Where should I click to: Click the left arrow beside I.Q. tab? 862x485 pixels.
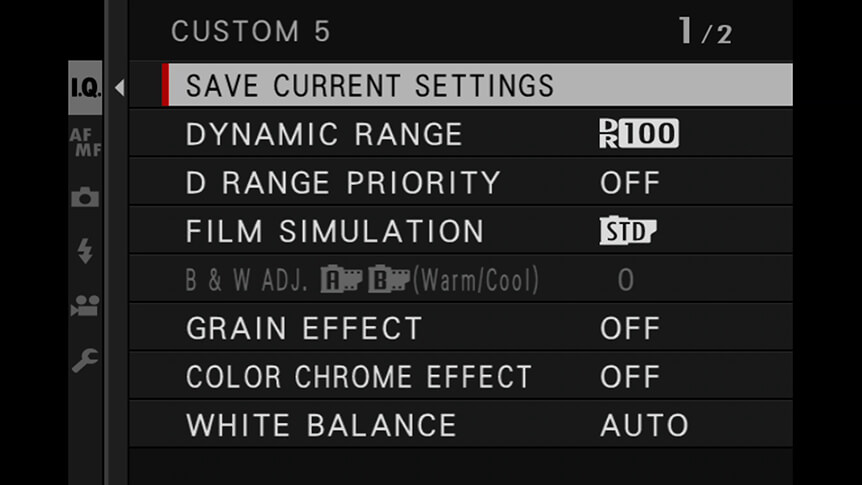(x=119, y=87)
